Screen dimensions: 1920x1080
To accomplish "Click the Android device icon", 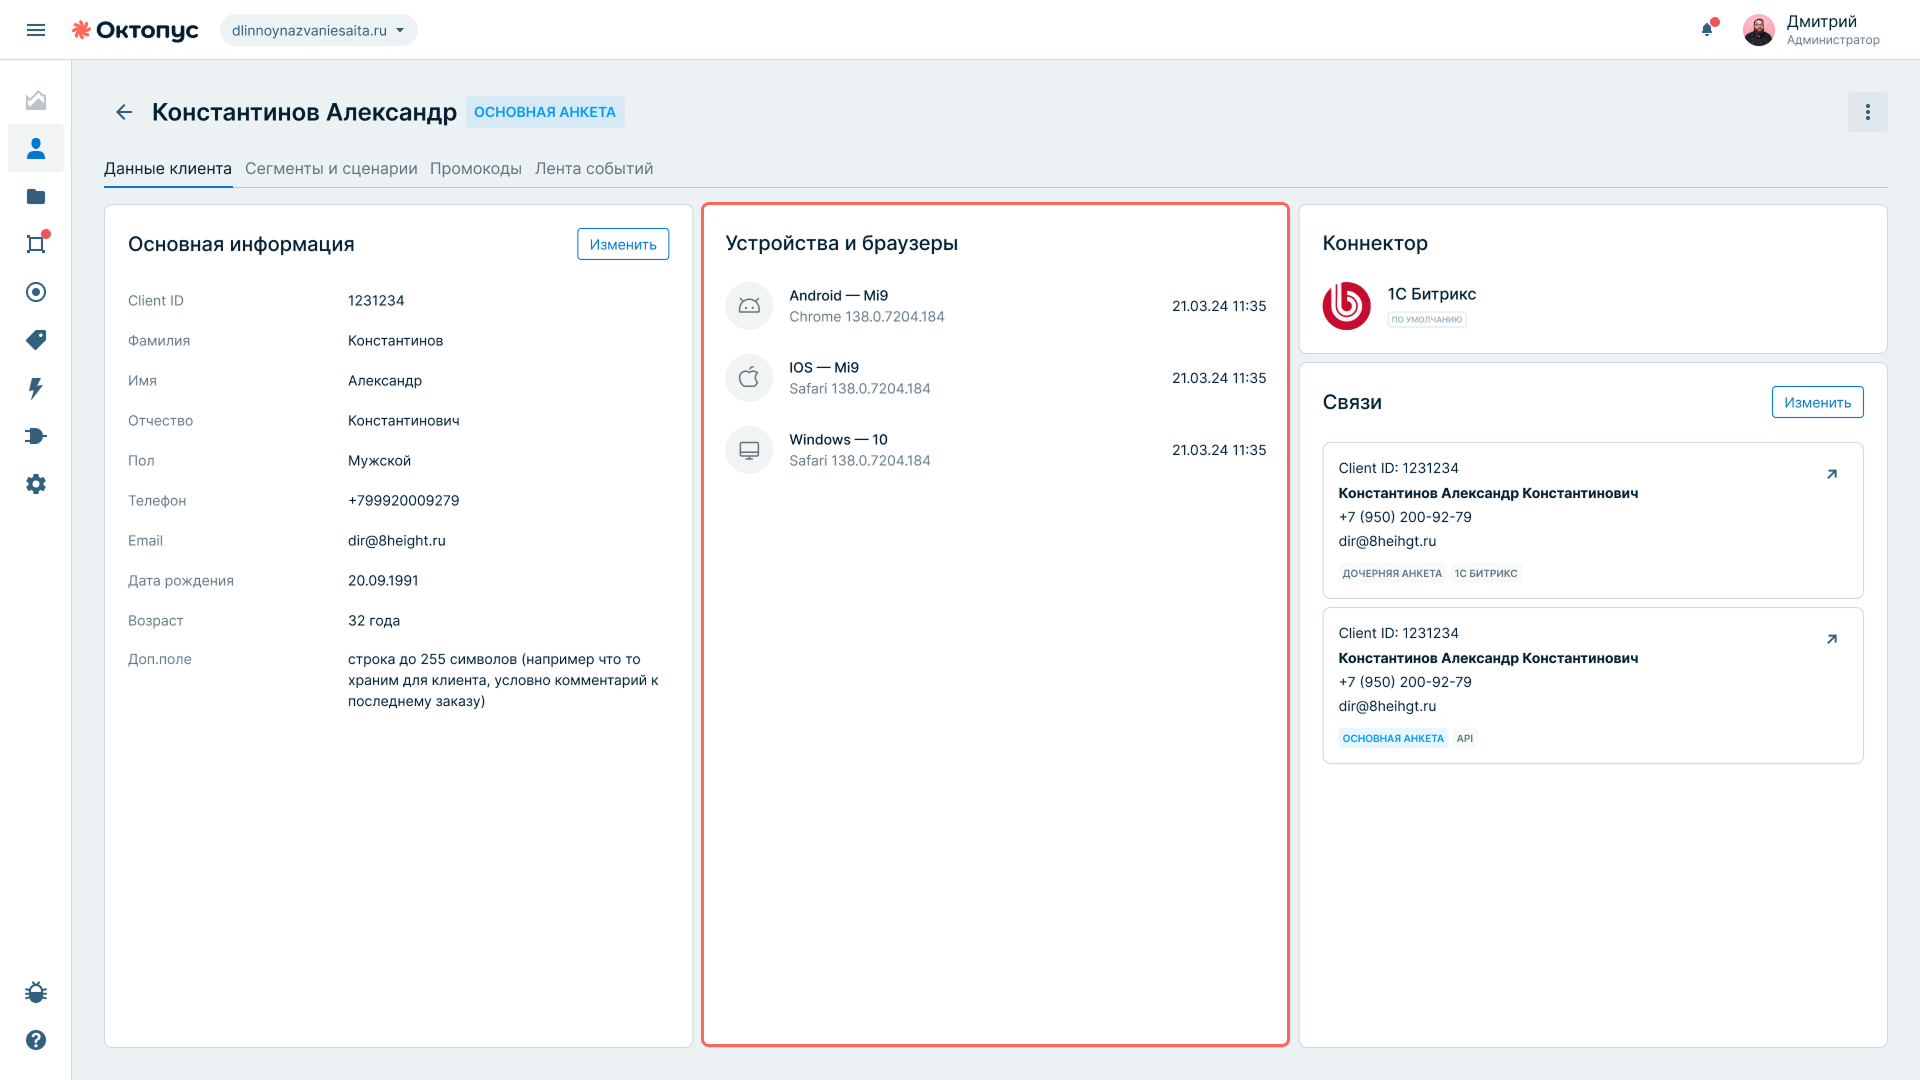I will coord(749,306).
